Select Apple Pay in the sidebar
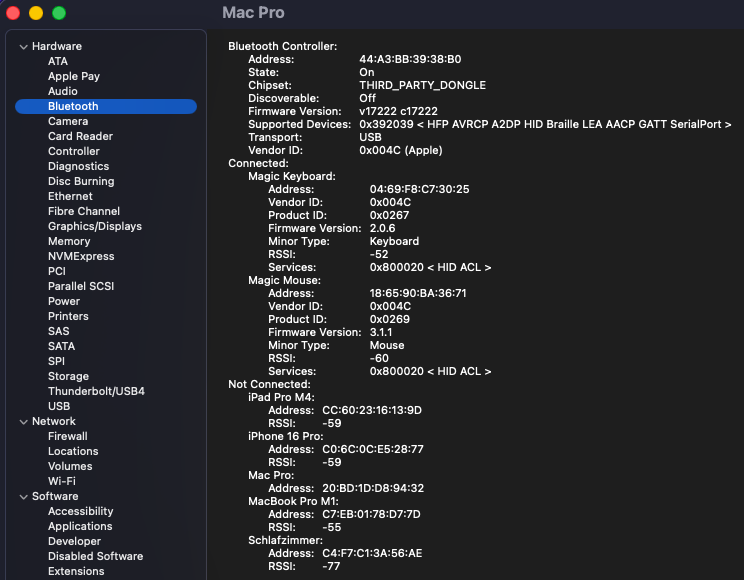Viewport: 744px width, 580px height. [x=74, y=76]
